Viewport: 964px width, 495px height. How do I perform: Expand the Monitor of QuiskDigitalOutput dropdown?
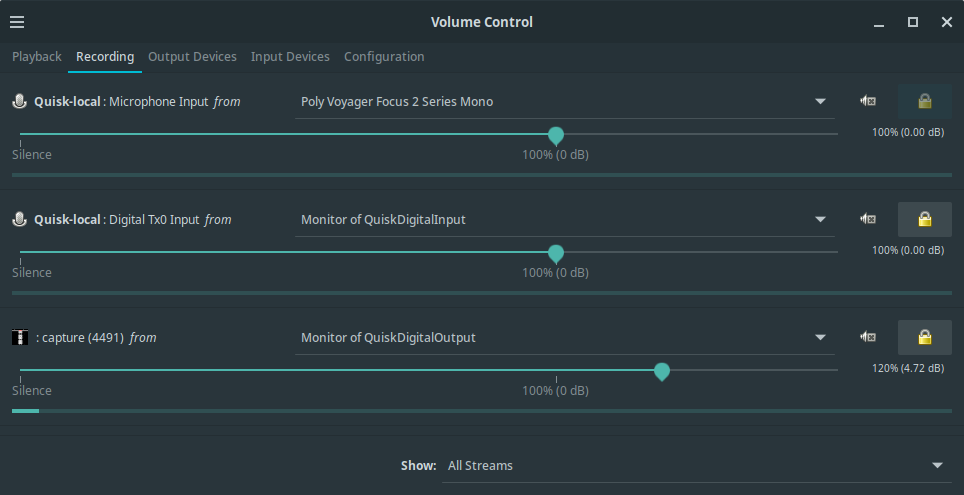click(565, 337)
